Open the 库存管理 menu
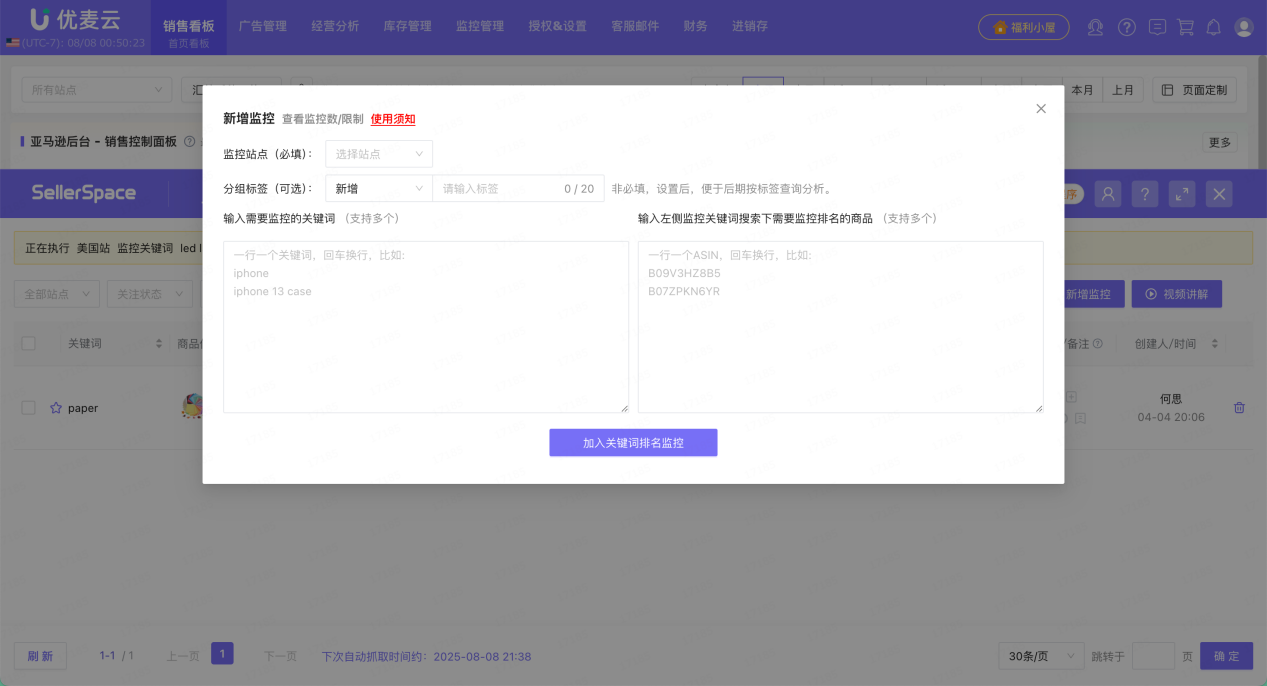1267x686 pixels. [x=407, y=26]
